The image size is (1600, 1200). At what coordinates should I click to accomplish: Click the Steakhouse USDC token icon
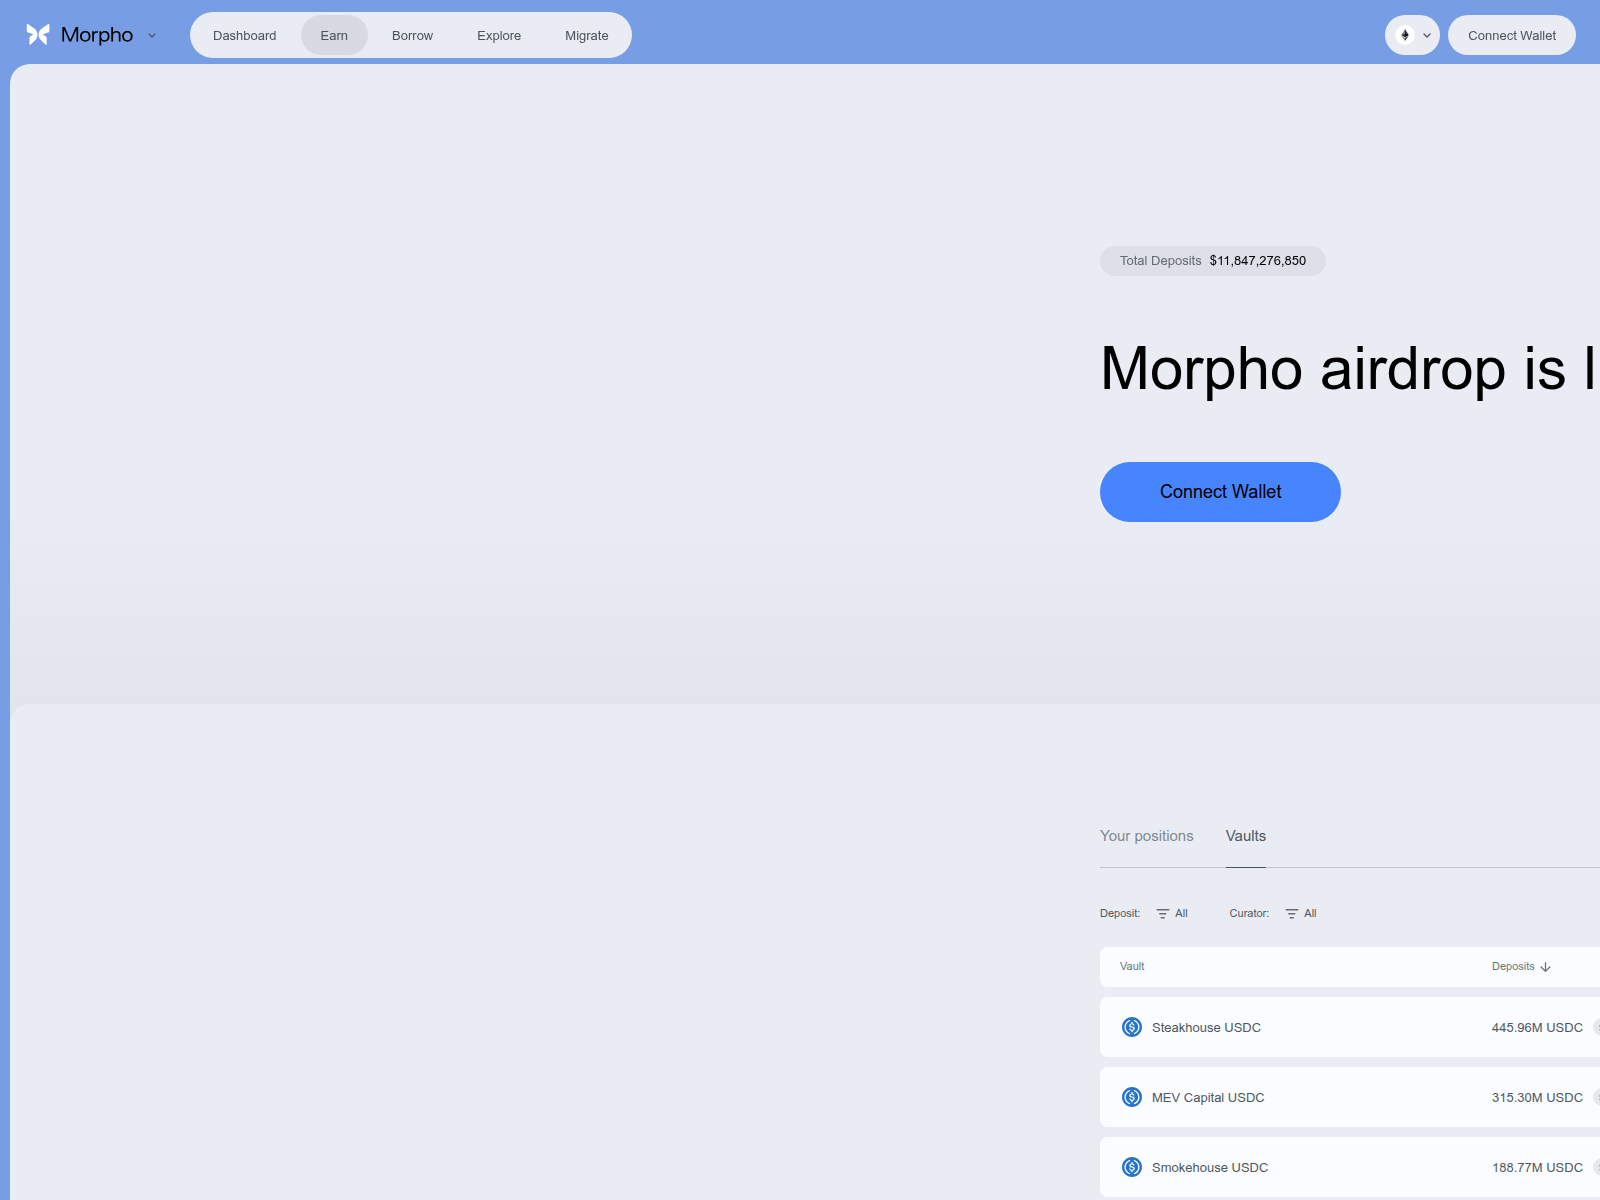[1131, 1027]
